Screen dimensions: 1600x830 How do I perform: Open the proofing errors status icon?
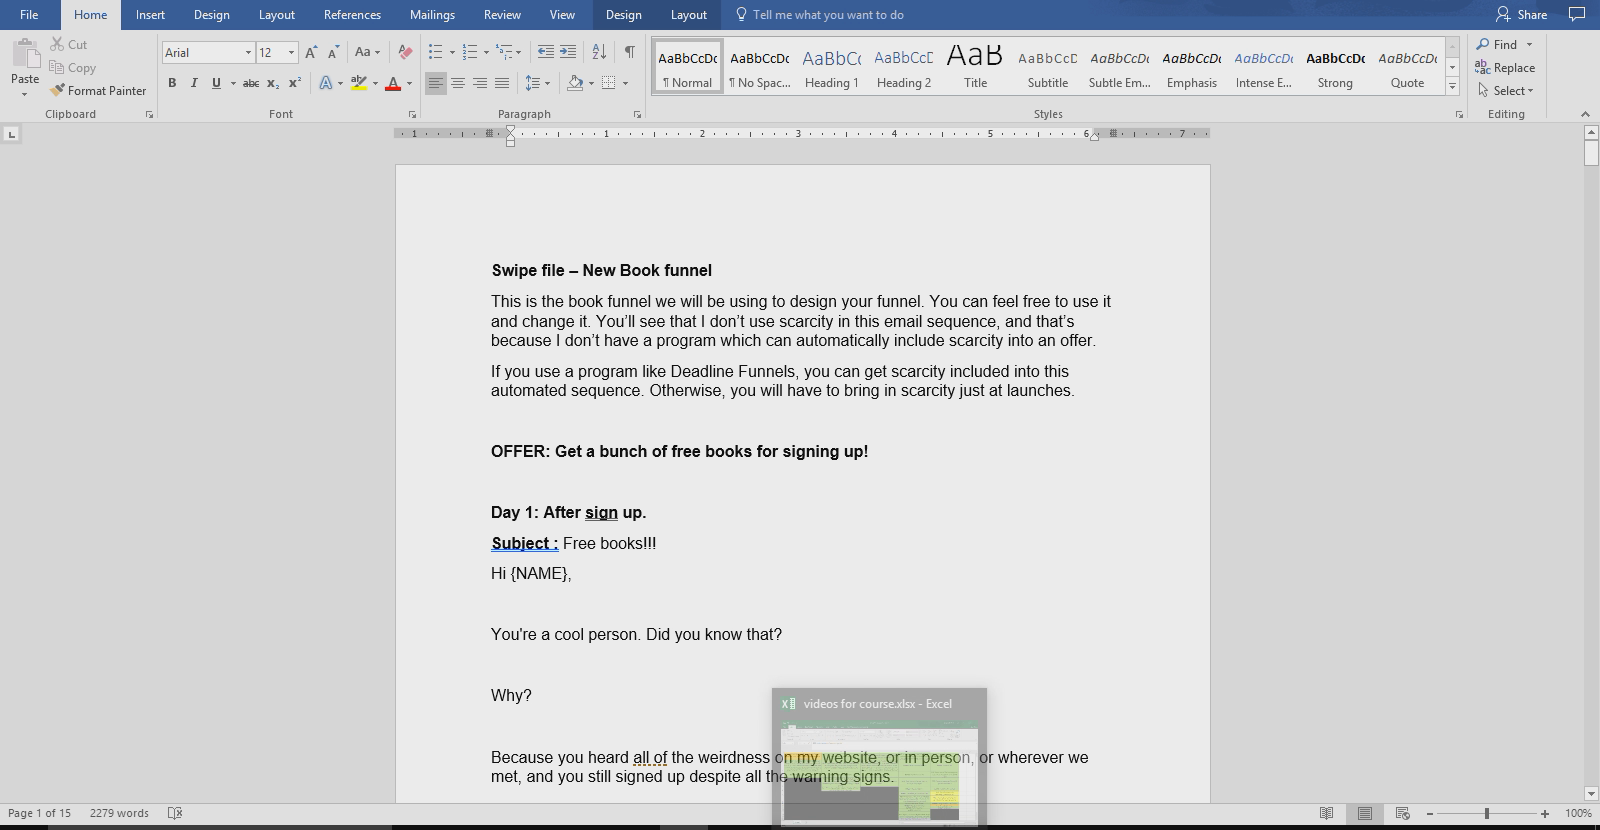tap(175, 813)
